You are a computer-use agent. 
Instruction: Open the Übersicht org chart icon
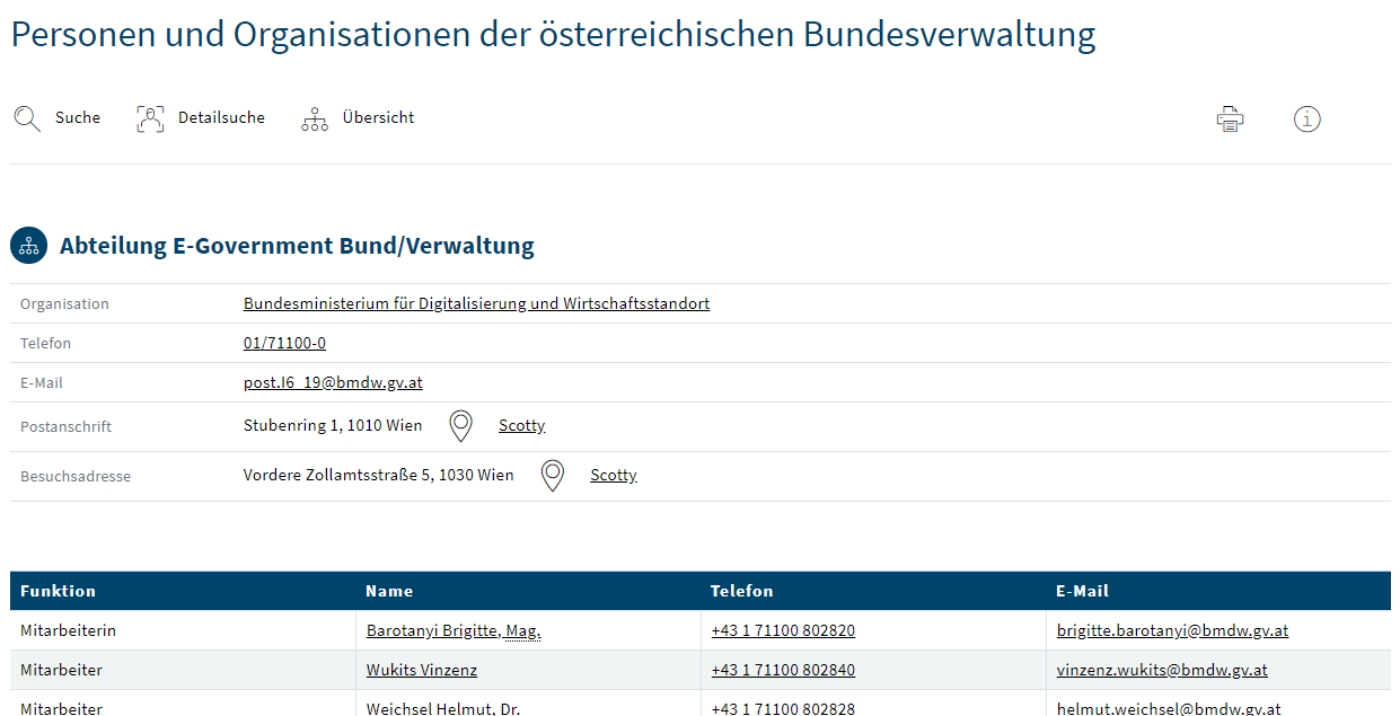(314, 118)
